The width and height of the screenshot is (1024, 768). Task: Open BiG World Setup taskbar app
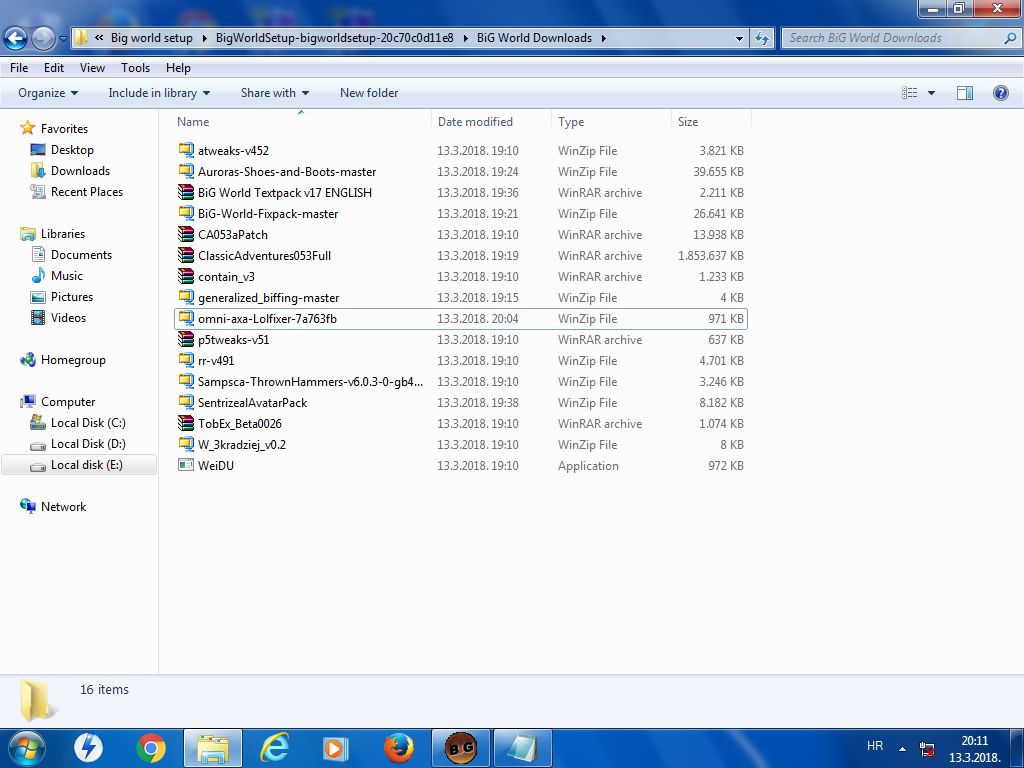460,748
